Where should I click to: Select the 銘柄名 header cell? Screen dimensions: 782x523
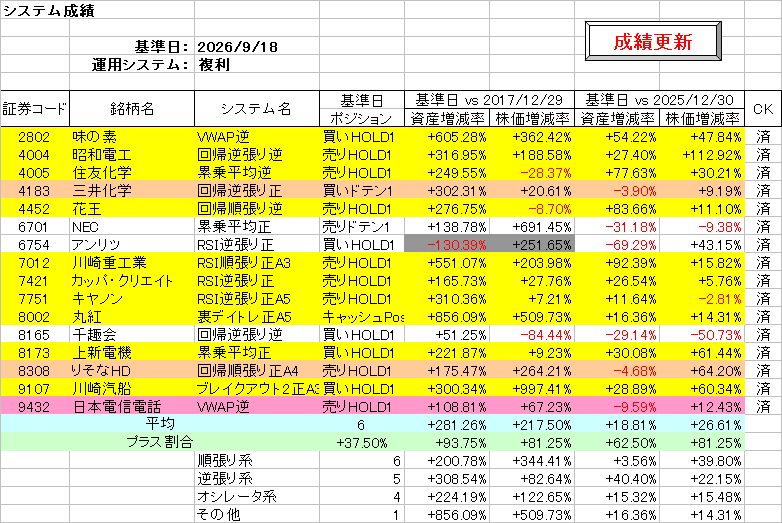click(132, 109)
